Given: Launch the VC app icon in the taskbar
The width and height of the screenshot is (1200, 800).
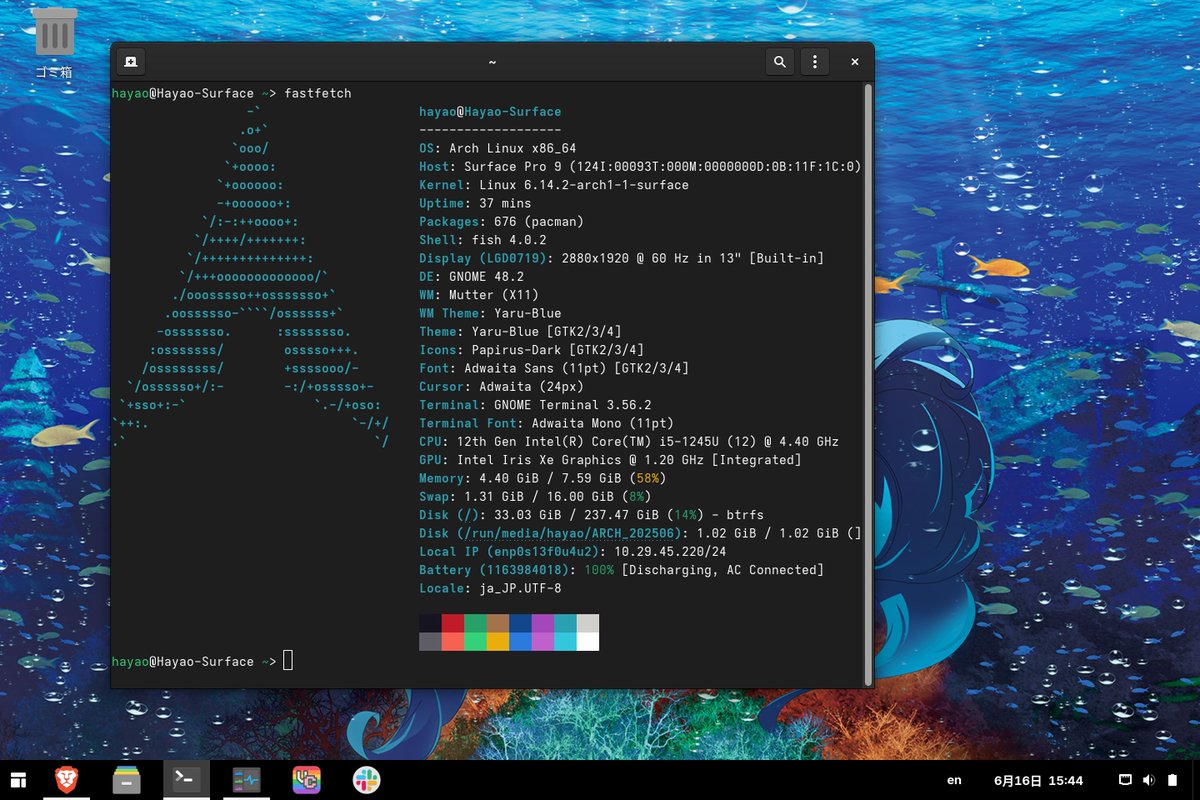Looking at the screenshot, I should [306, 780].
